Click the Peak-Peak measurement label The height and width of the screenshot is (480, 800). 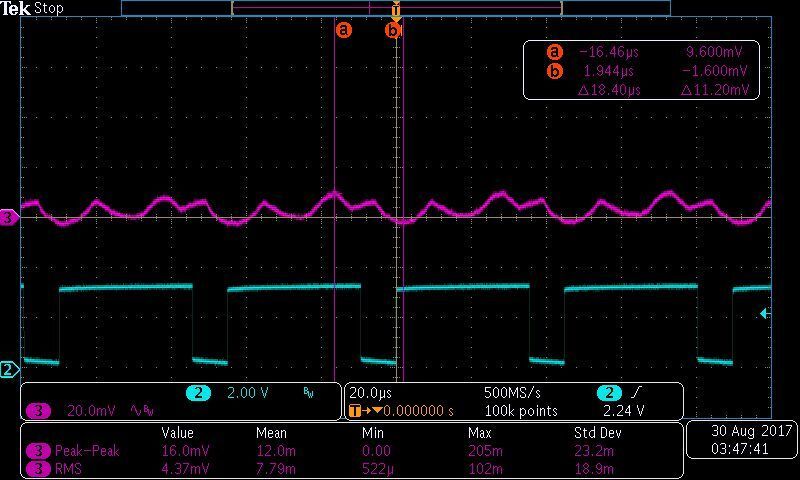tap(87, 451)
